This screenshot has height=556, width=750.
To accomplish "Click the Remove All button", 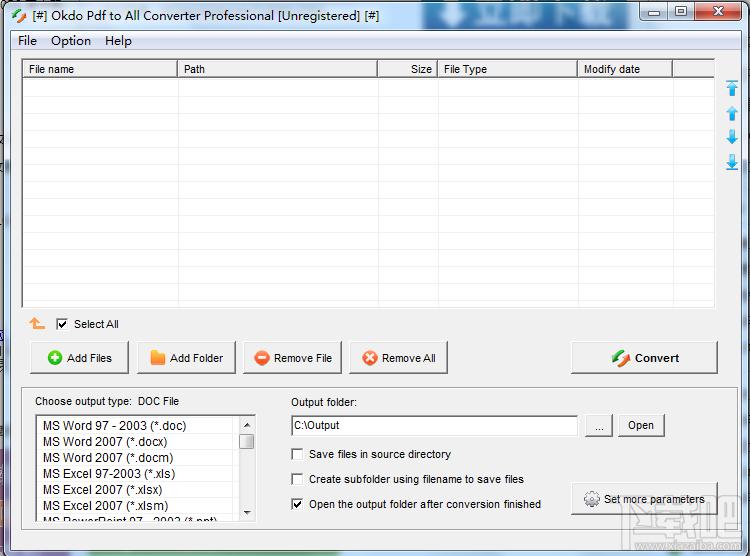I will point(399,357).
